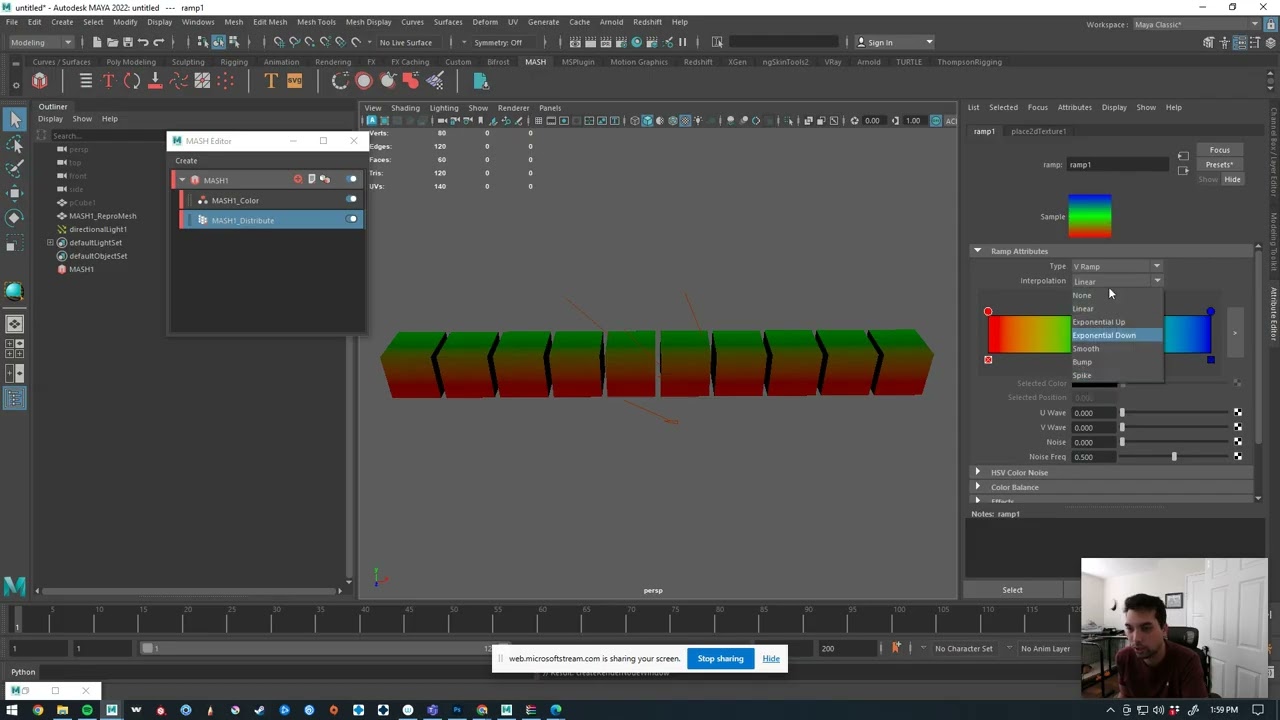Screen dimensions: 1280x720
Task: Click the Hide link in sharing bar
Action: click(x=771, y=659)
